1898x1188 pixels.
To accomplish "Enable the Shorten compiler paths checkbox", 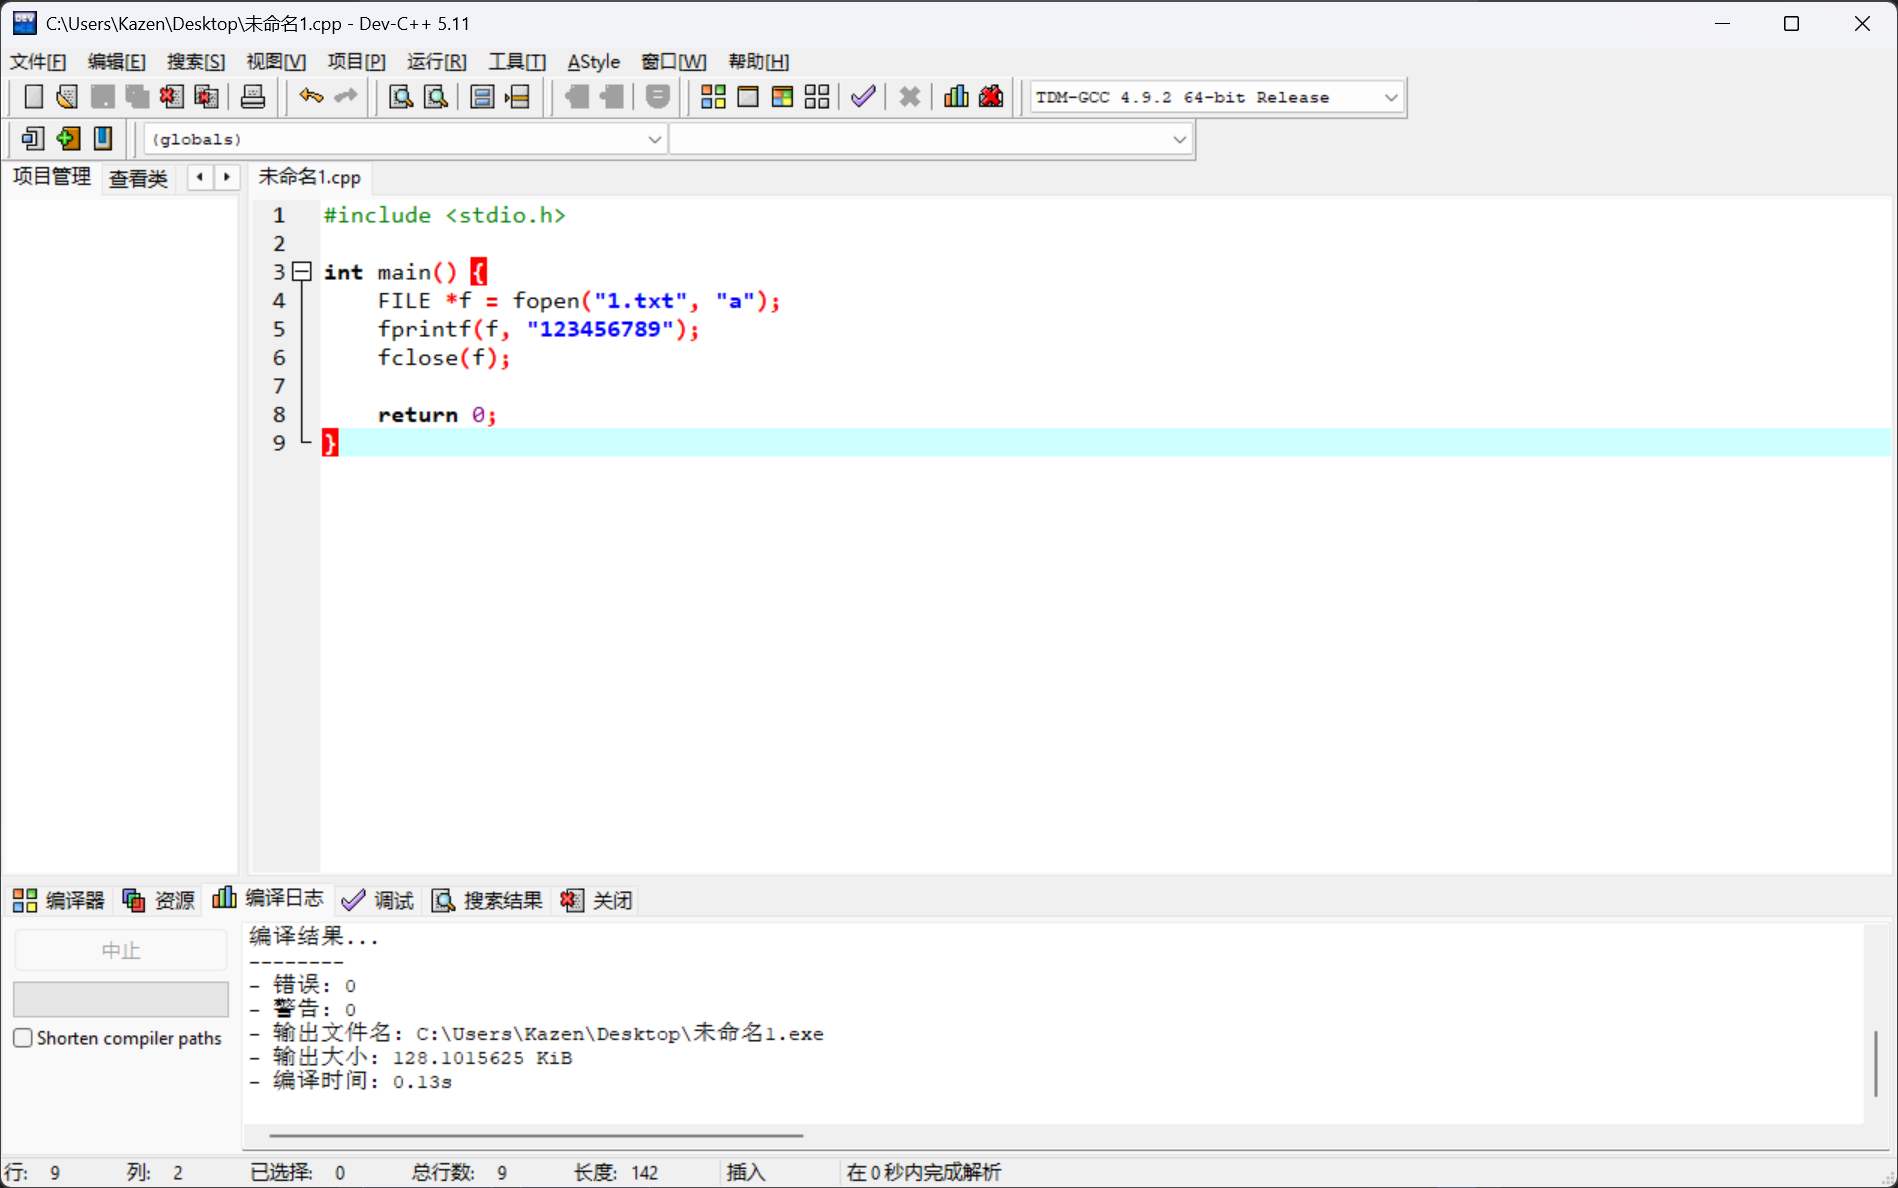I will 23,1037.
